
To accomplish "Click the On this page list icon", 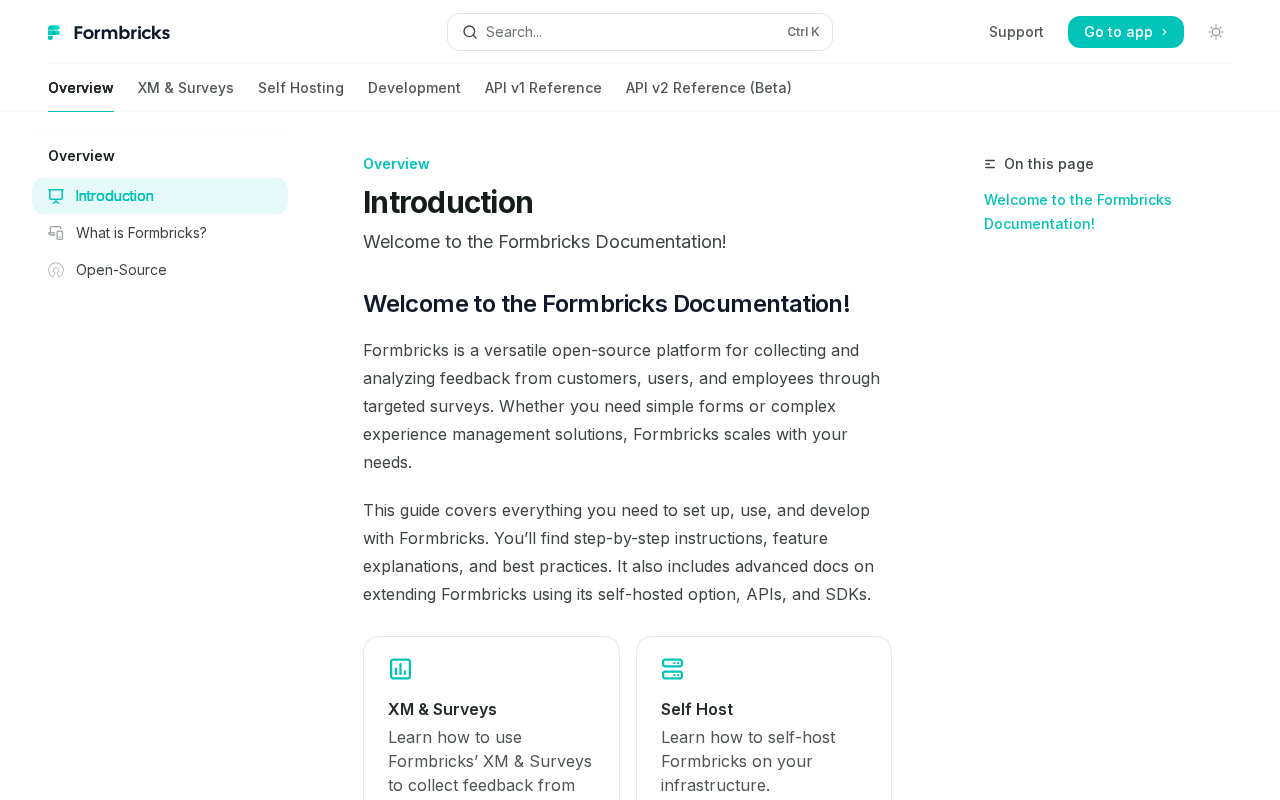I will coord(990,164).
